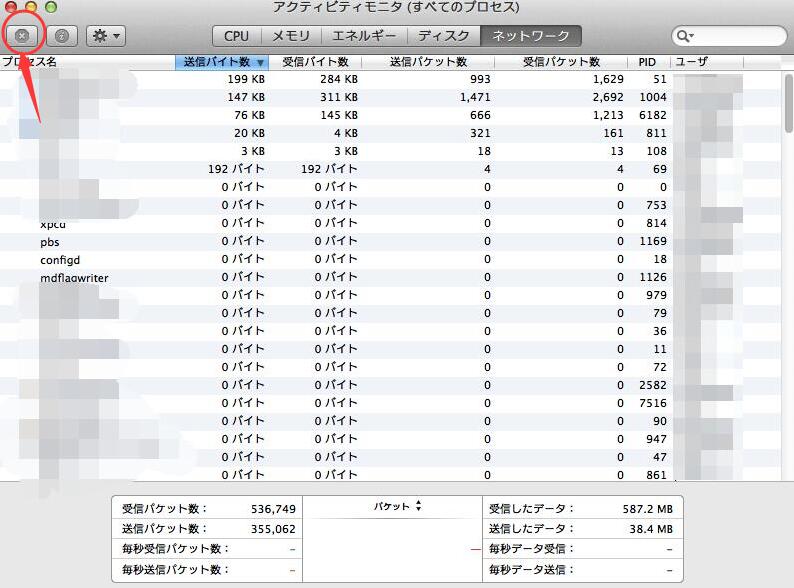The height and width of the screenshot is (588, 794).
Task: Click the quit process (X) toolbar button
Action: [22, 36]
